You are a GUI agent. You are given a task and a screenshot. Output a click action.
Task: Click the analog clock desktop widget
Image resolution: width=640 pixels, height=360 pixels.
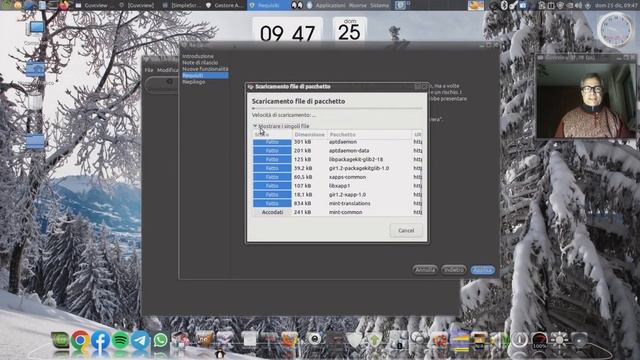615,30
